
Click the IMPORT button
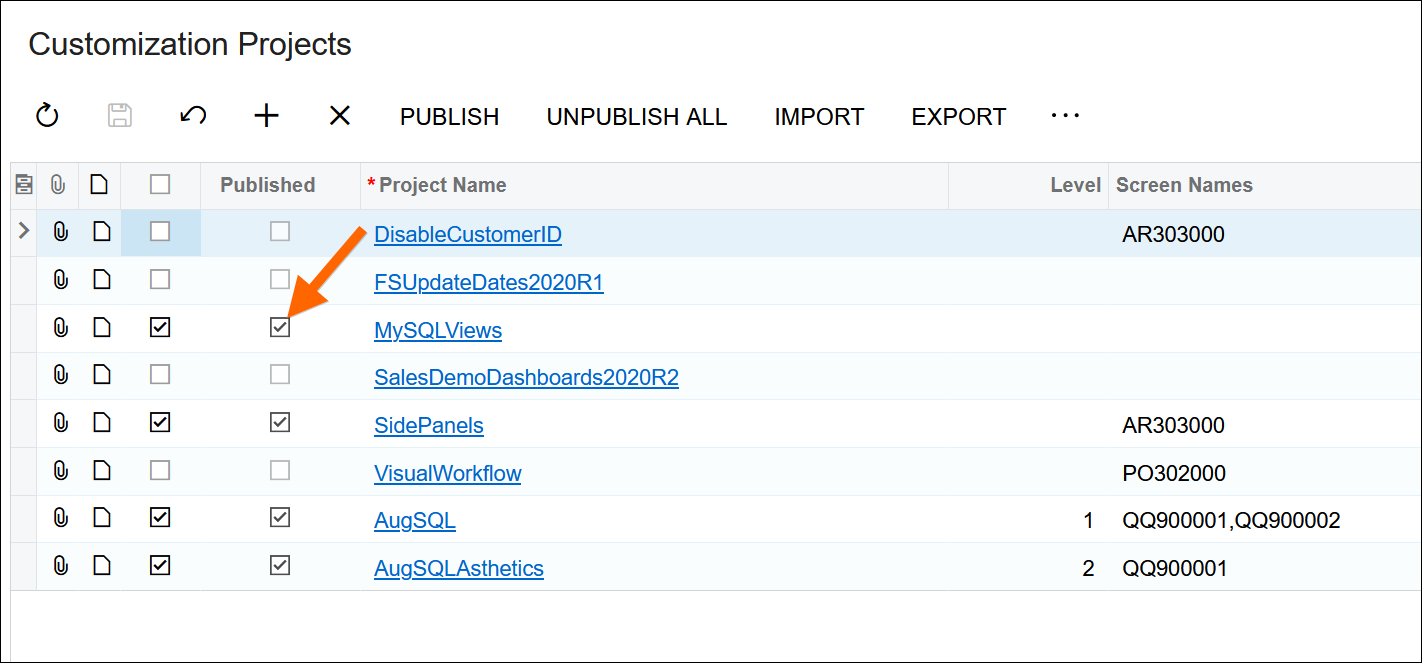point(819,117)
